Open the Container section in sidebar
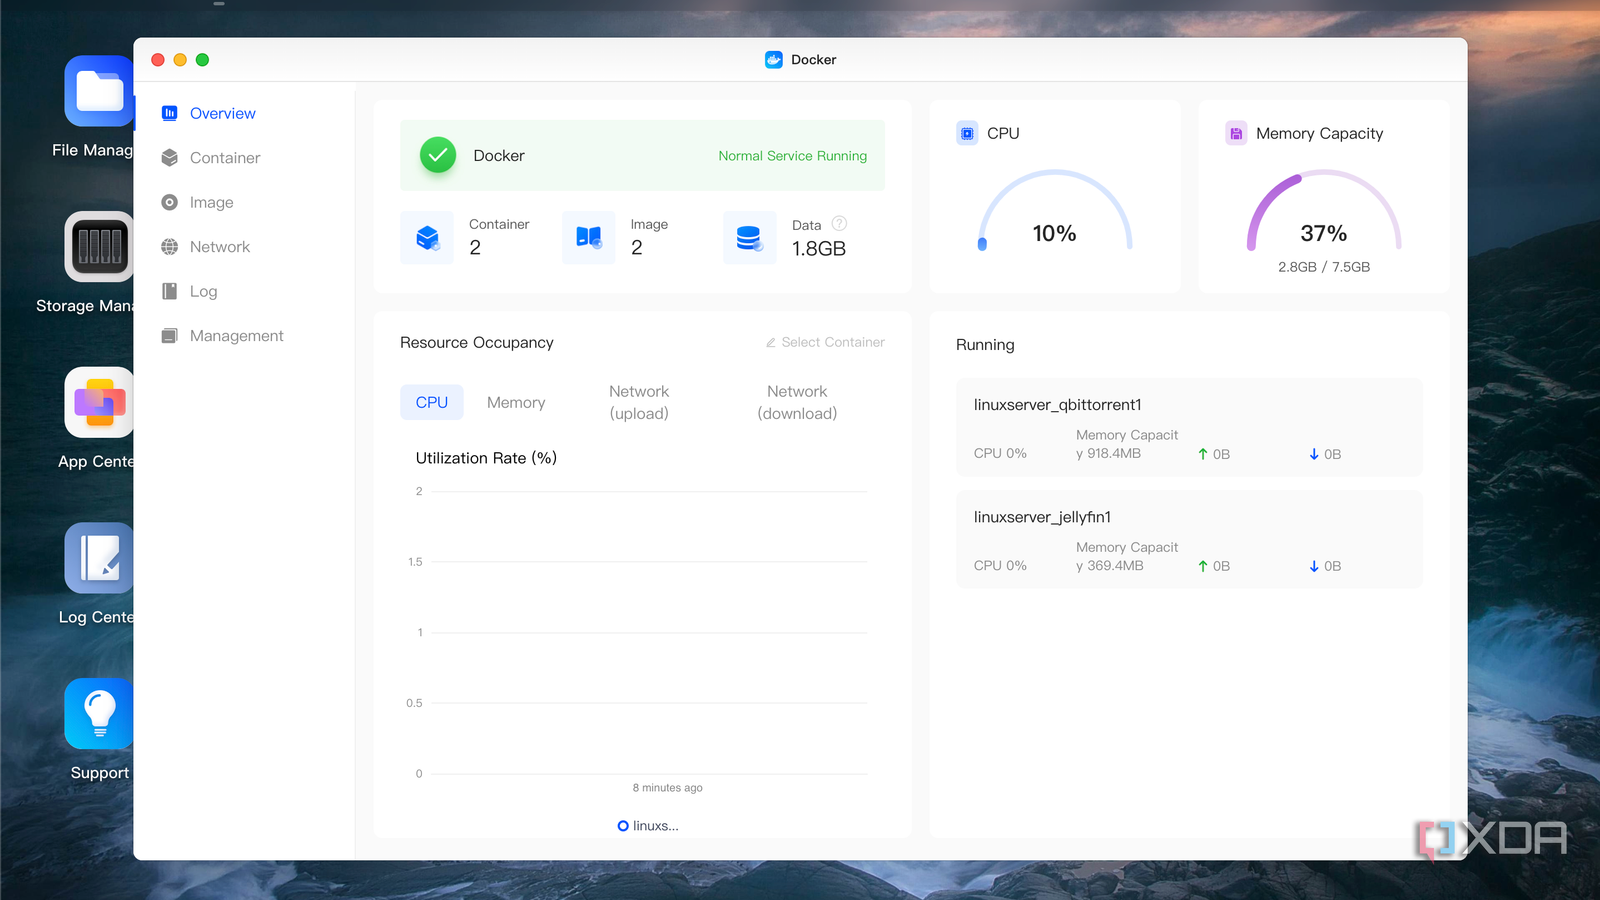This screenshot has height=900, width=1600. tap(224, 158)
